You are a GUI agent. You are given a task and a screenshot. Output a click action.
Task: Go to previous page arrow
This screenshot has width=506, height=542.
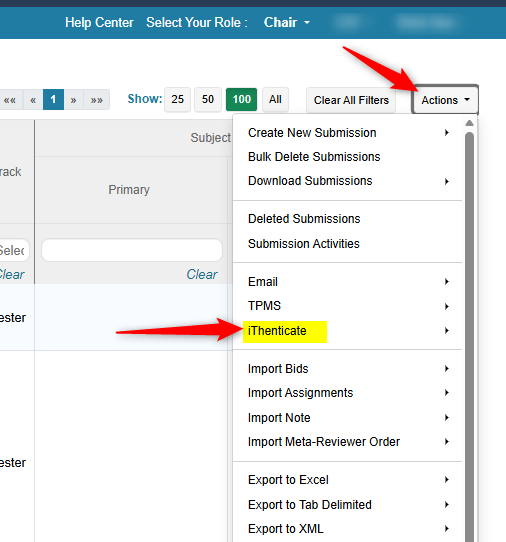point(33,100)
